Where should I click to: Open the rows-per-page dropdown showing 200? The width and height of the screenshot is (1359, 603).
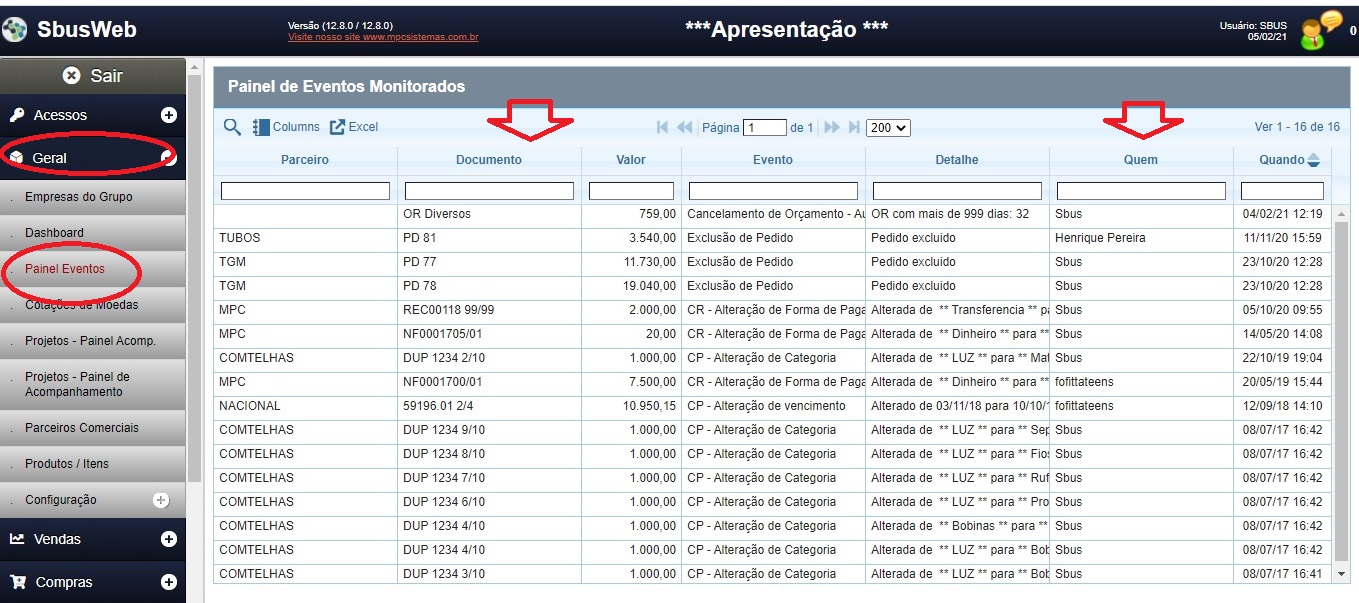point(888,128)
